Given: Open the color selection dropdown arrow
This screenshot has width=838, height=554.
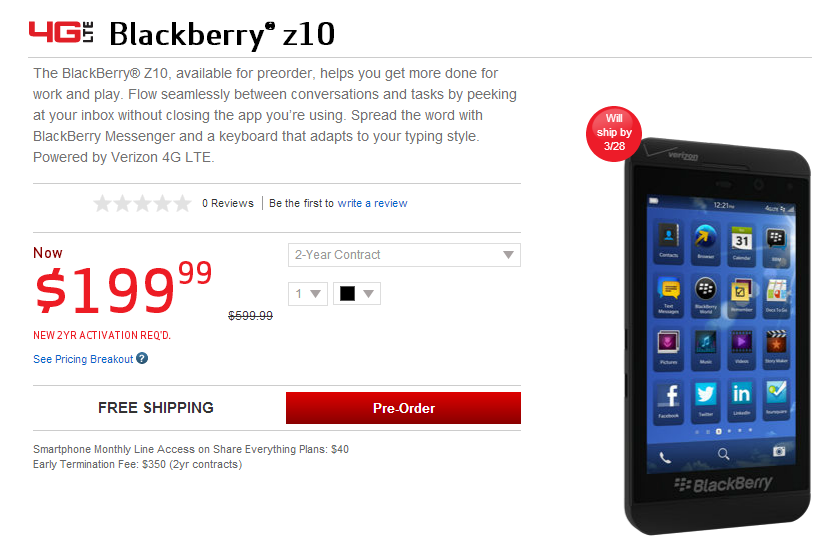Looking at the screenshot, I should (x=368, y=294).
